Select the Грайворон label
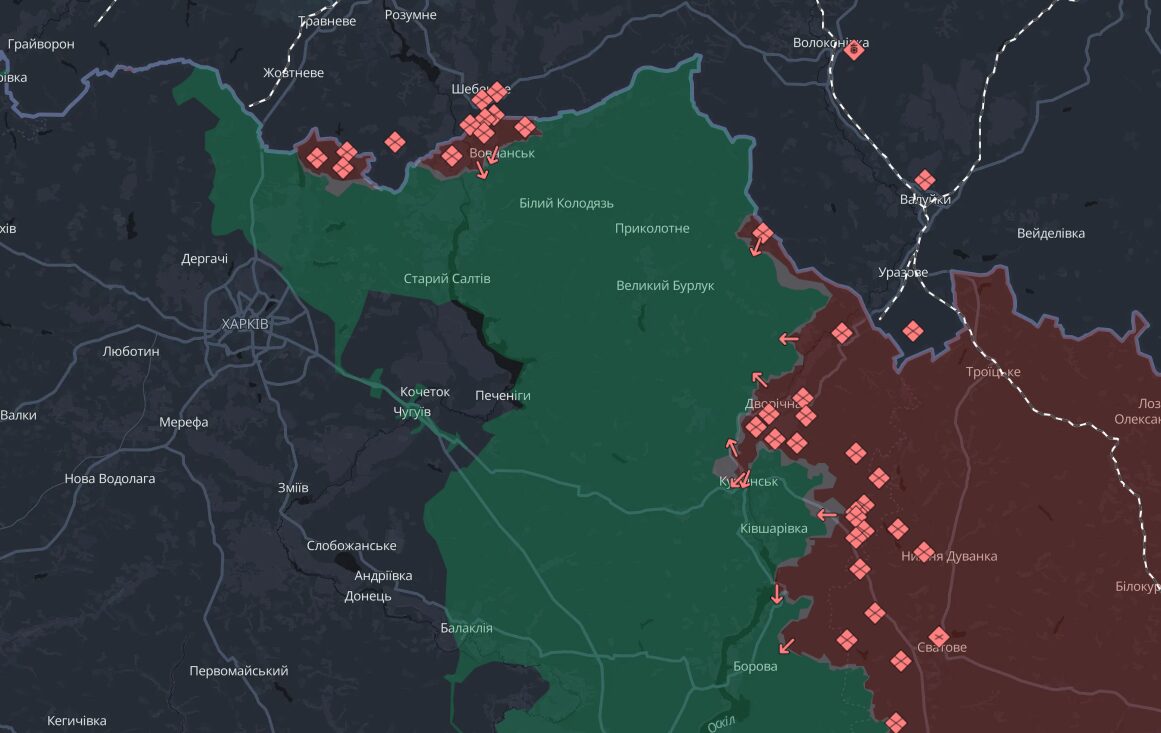The image size is (1161, 733). (41, 44)
